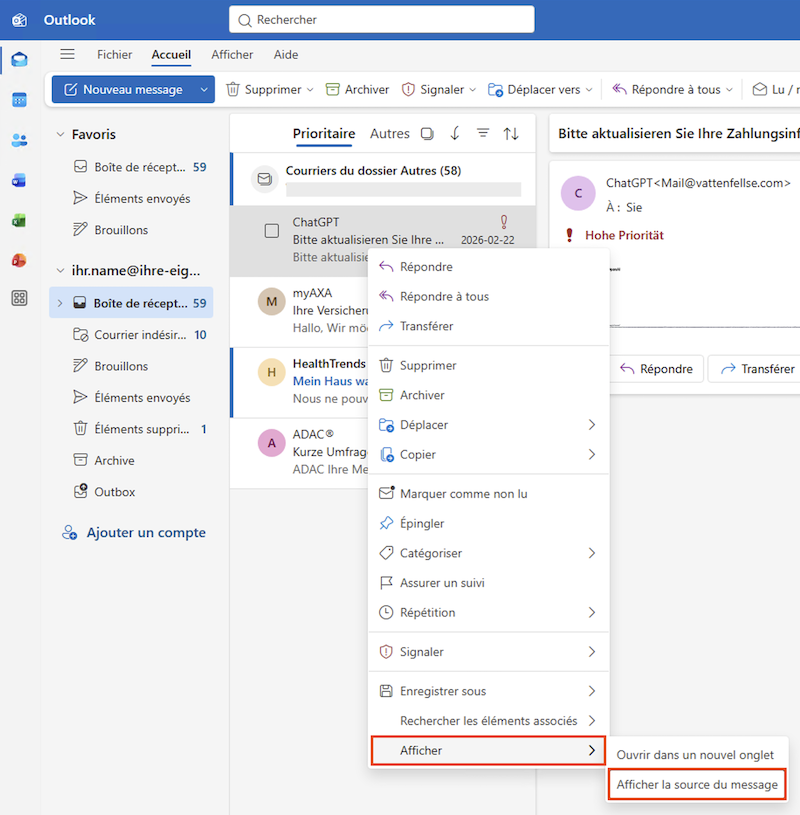Click the Nouveau message button
Viewport: 800px width, 815px height.
coord(124,89)
